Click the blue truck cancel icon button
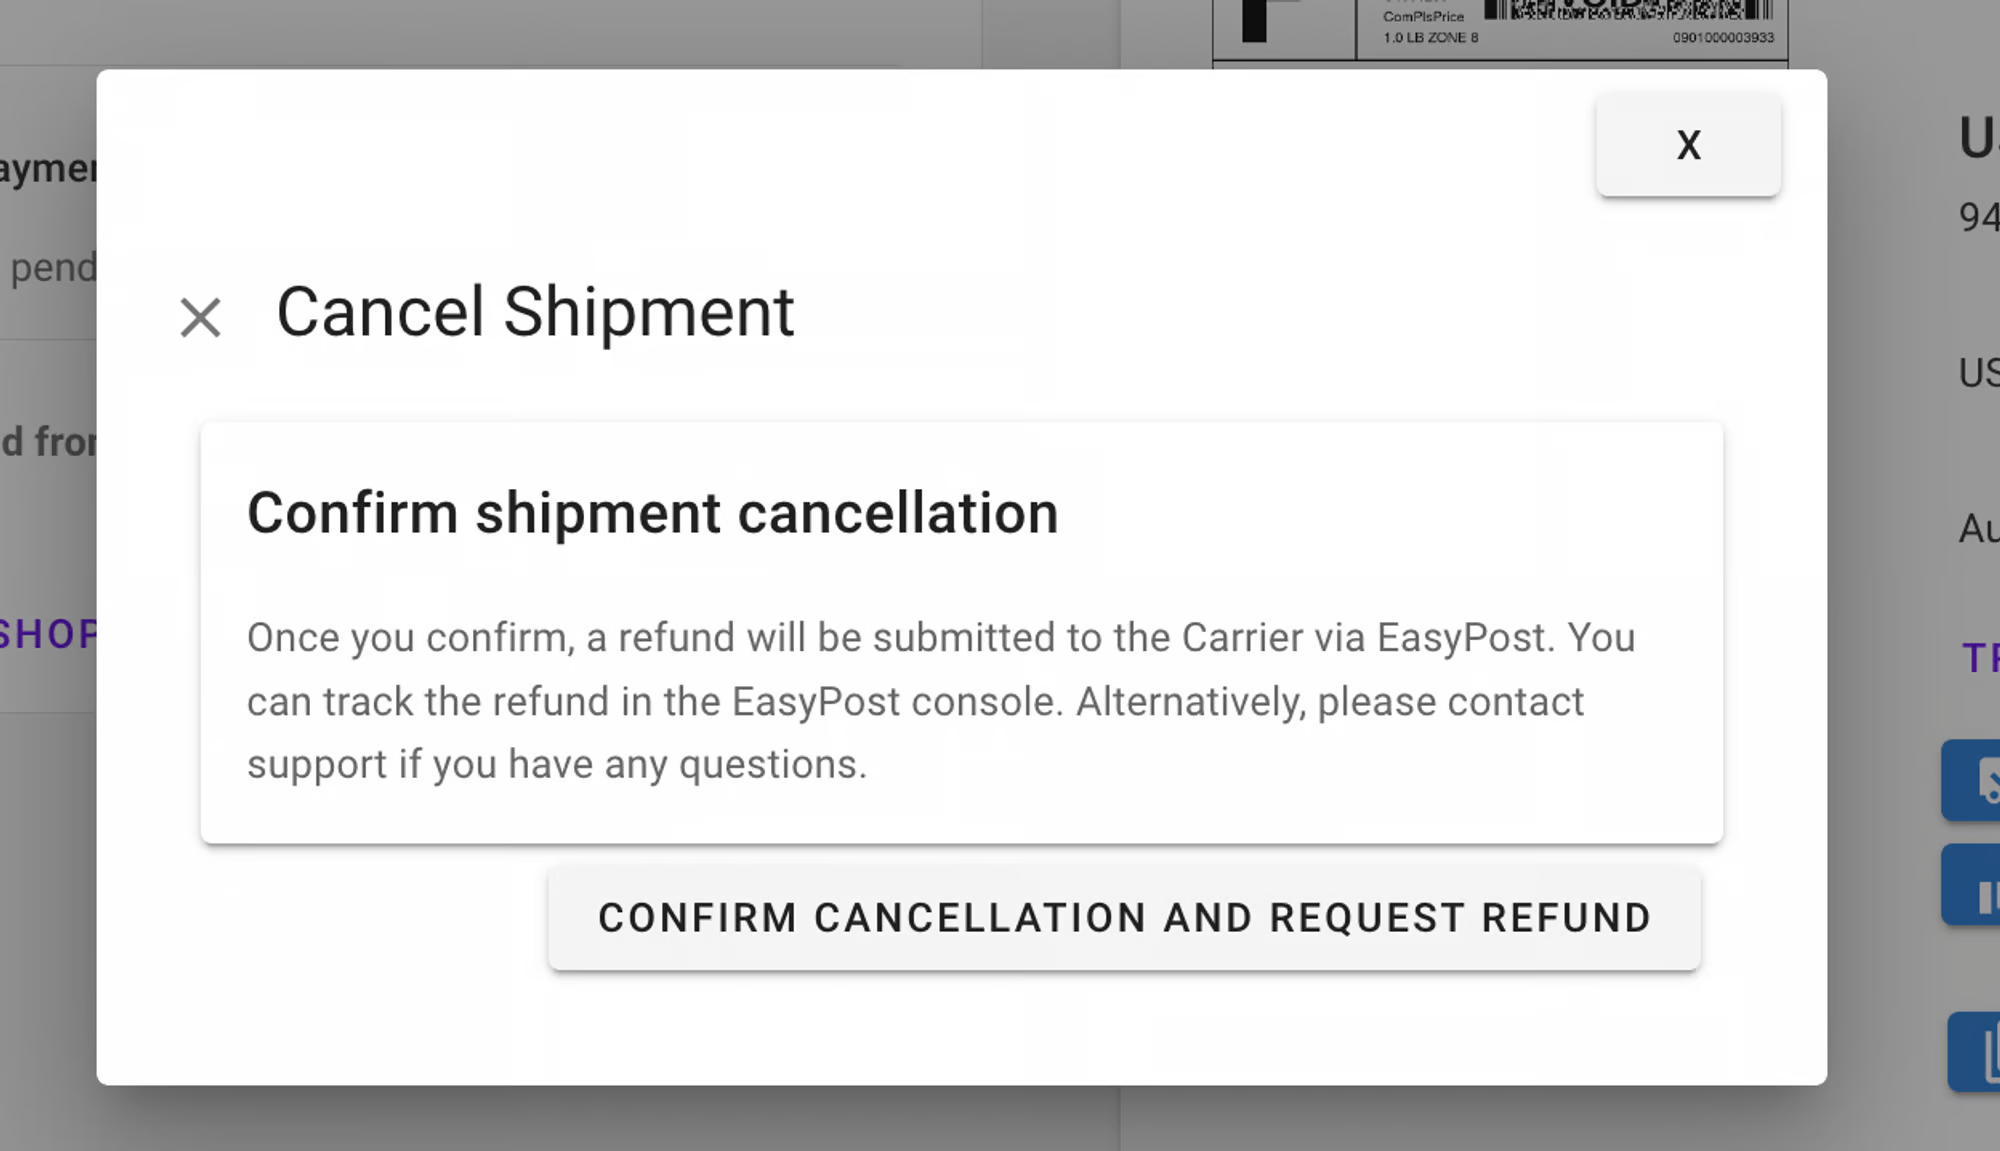The image size is (2000, 1151). point(1972,781)
